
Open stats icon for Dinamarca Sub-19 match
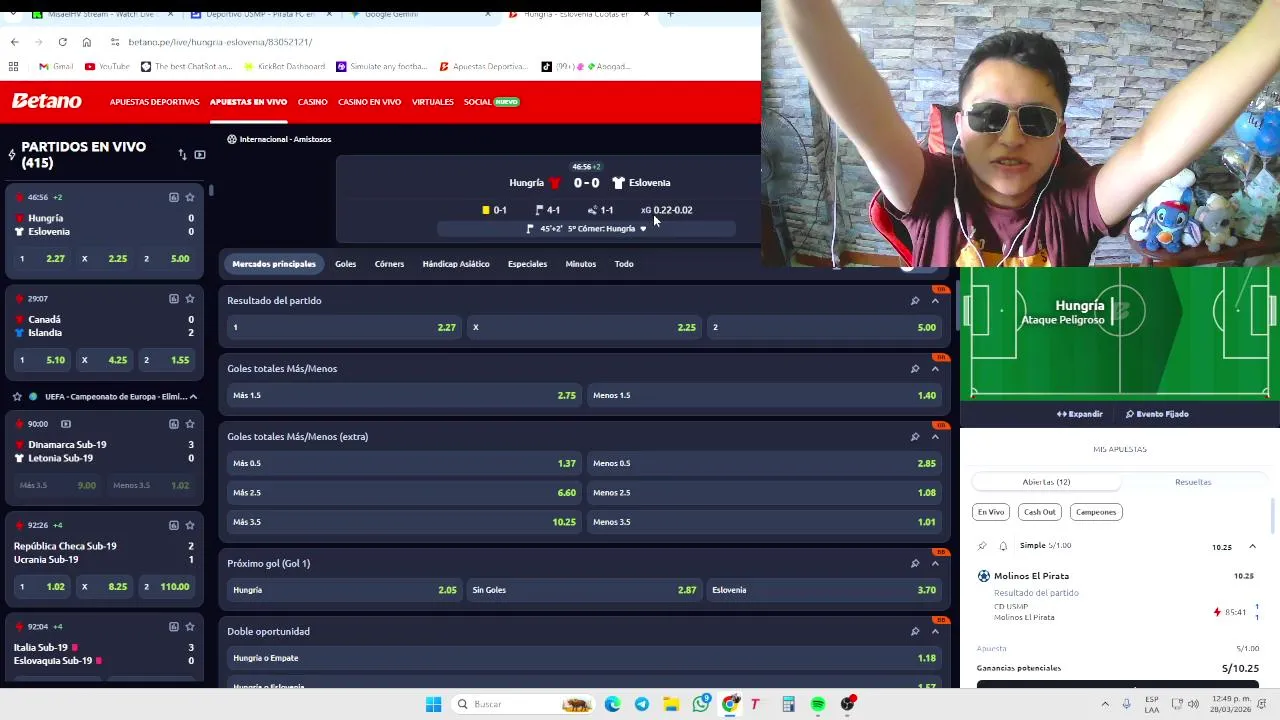(x=173, y=423)
